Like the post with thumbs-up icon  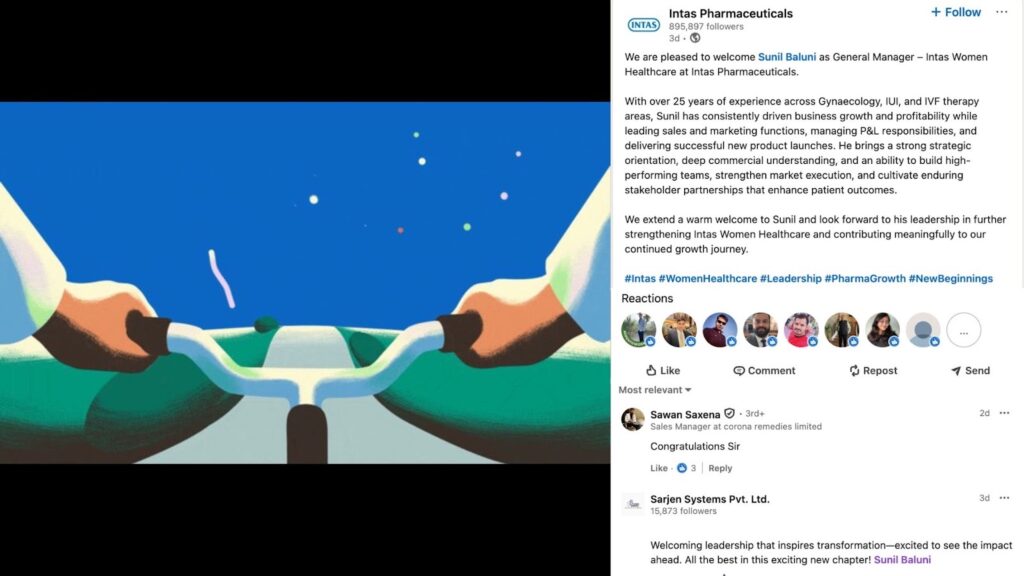pos(663,370)
